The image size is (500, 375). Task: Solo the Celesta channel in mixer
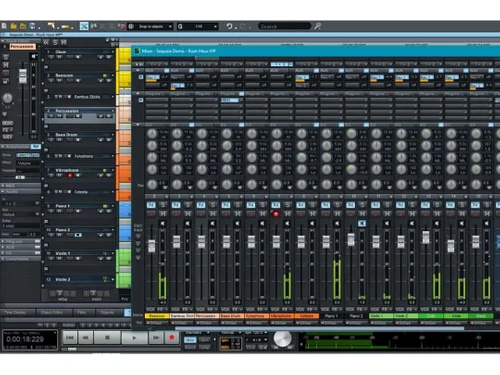coord(312,205)
